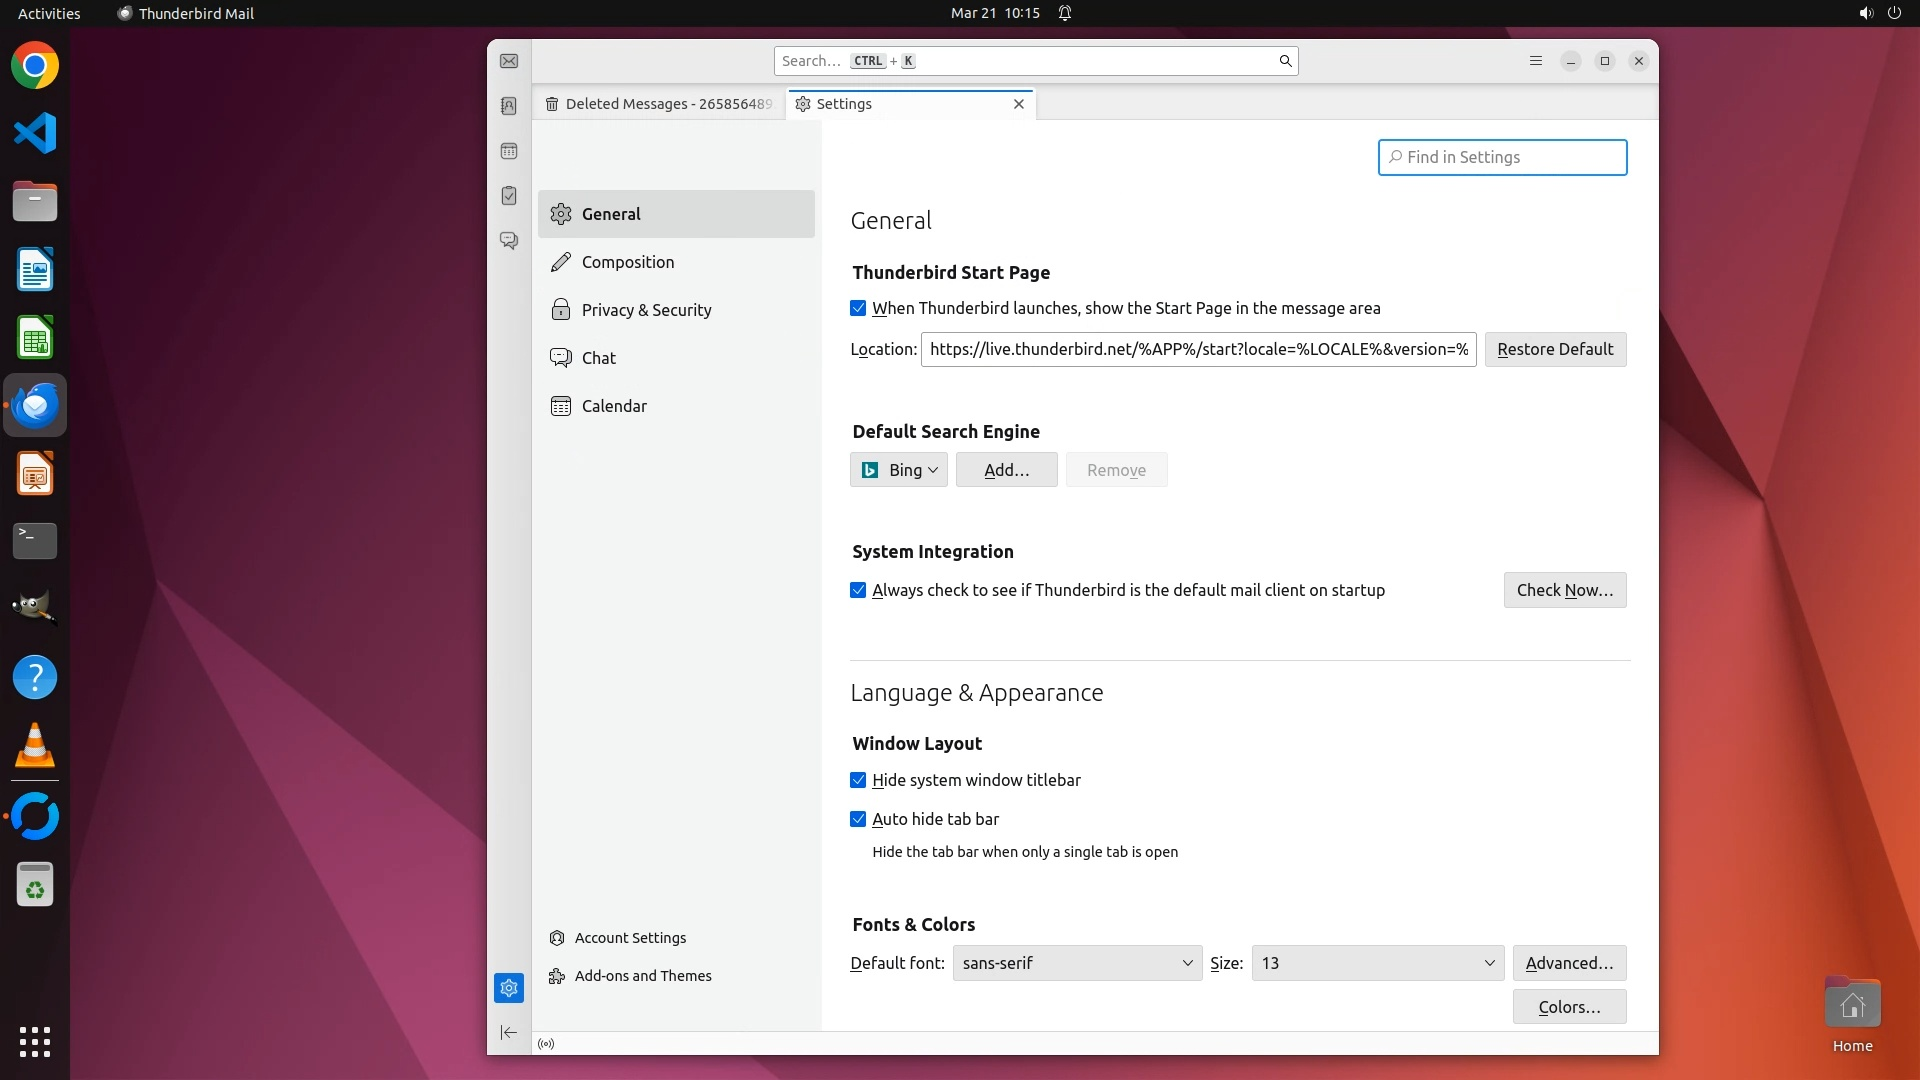Click the Find in Settings field
The image size is (1920, 1080).
pos(1502,157)
